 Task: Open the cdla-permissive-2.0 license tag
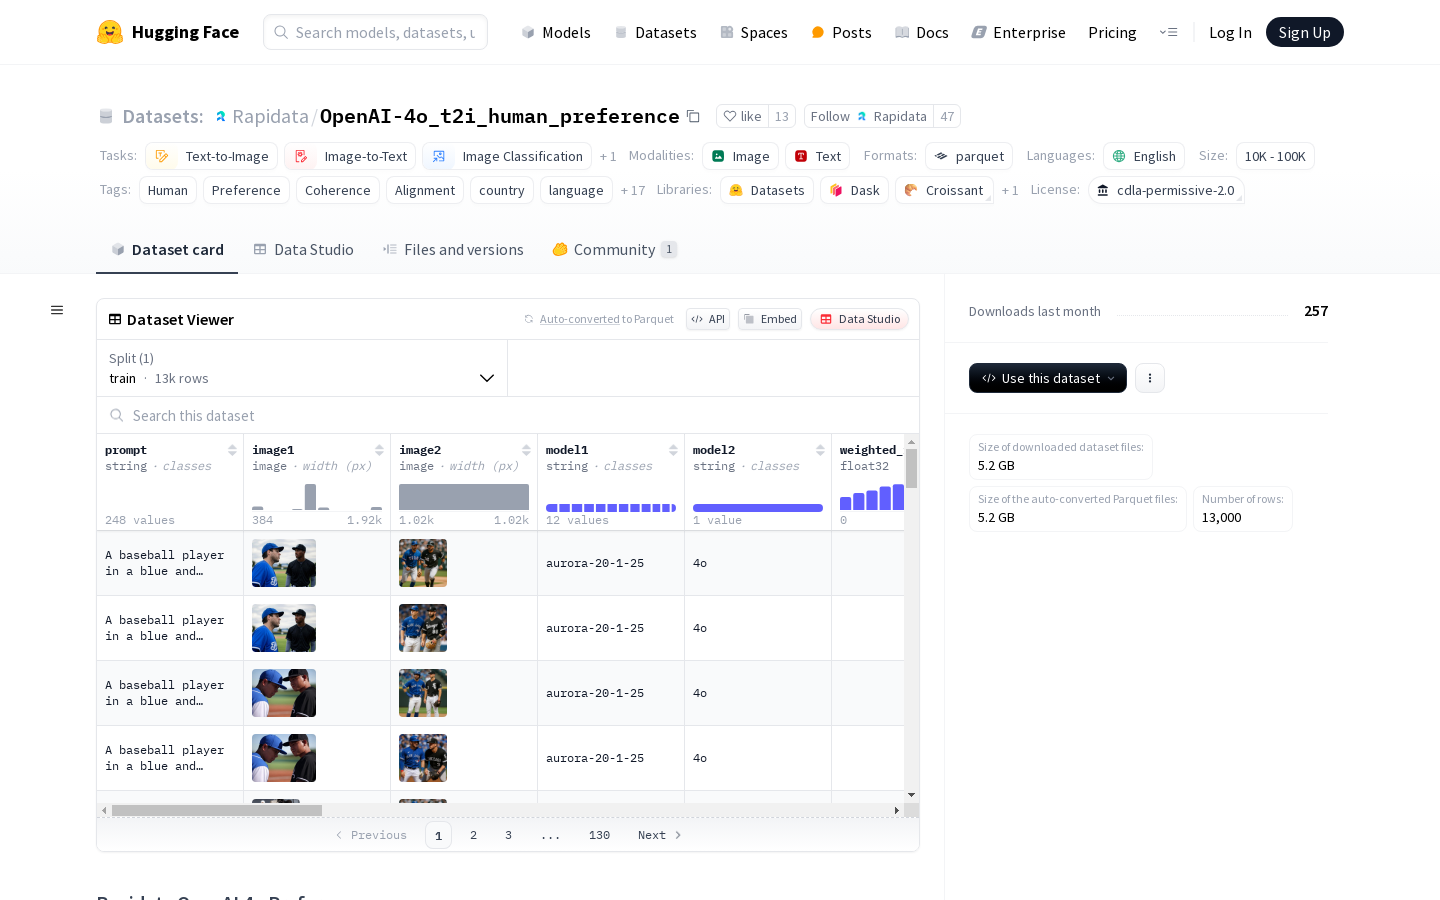tap(1166, 190)
